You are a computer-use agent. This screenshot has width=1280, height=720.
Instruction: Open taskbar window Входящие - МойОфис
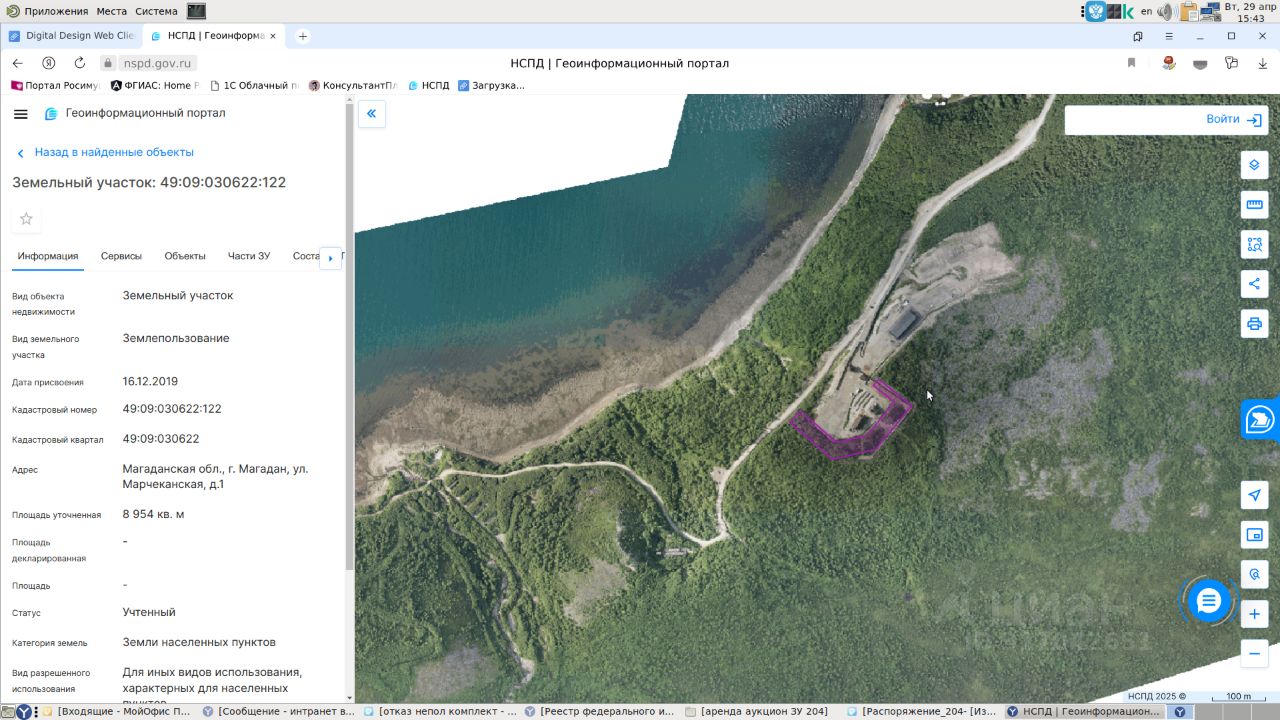pos(116,712)
